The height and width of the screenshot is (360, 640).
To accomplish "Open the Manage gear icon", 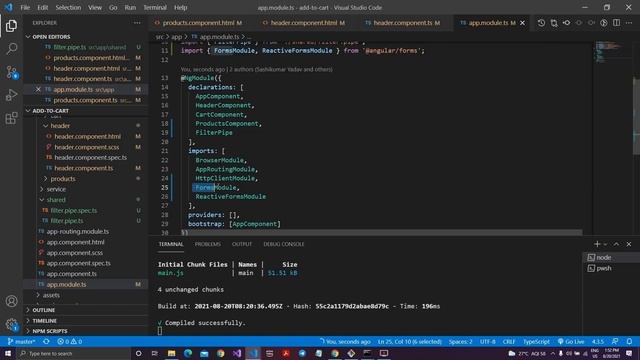I will pos(11,324).
